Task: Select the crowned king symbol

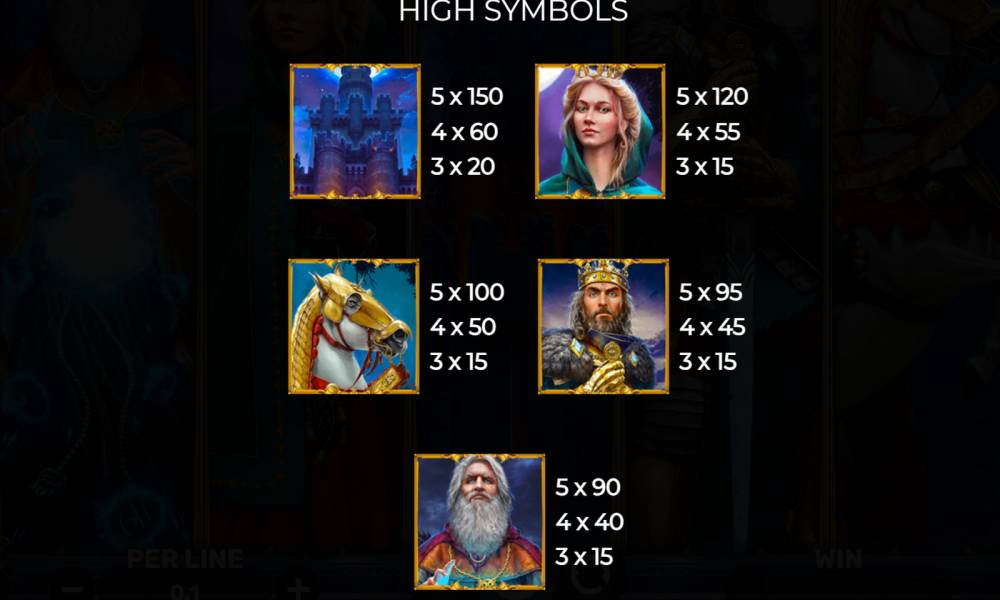Action: (603, 326)
